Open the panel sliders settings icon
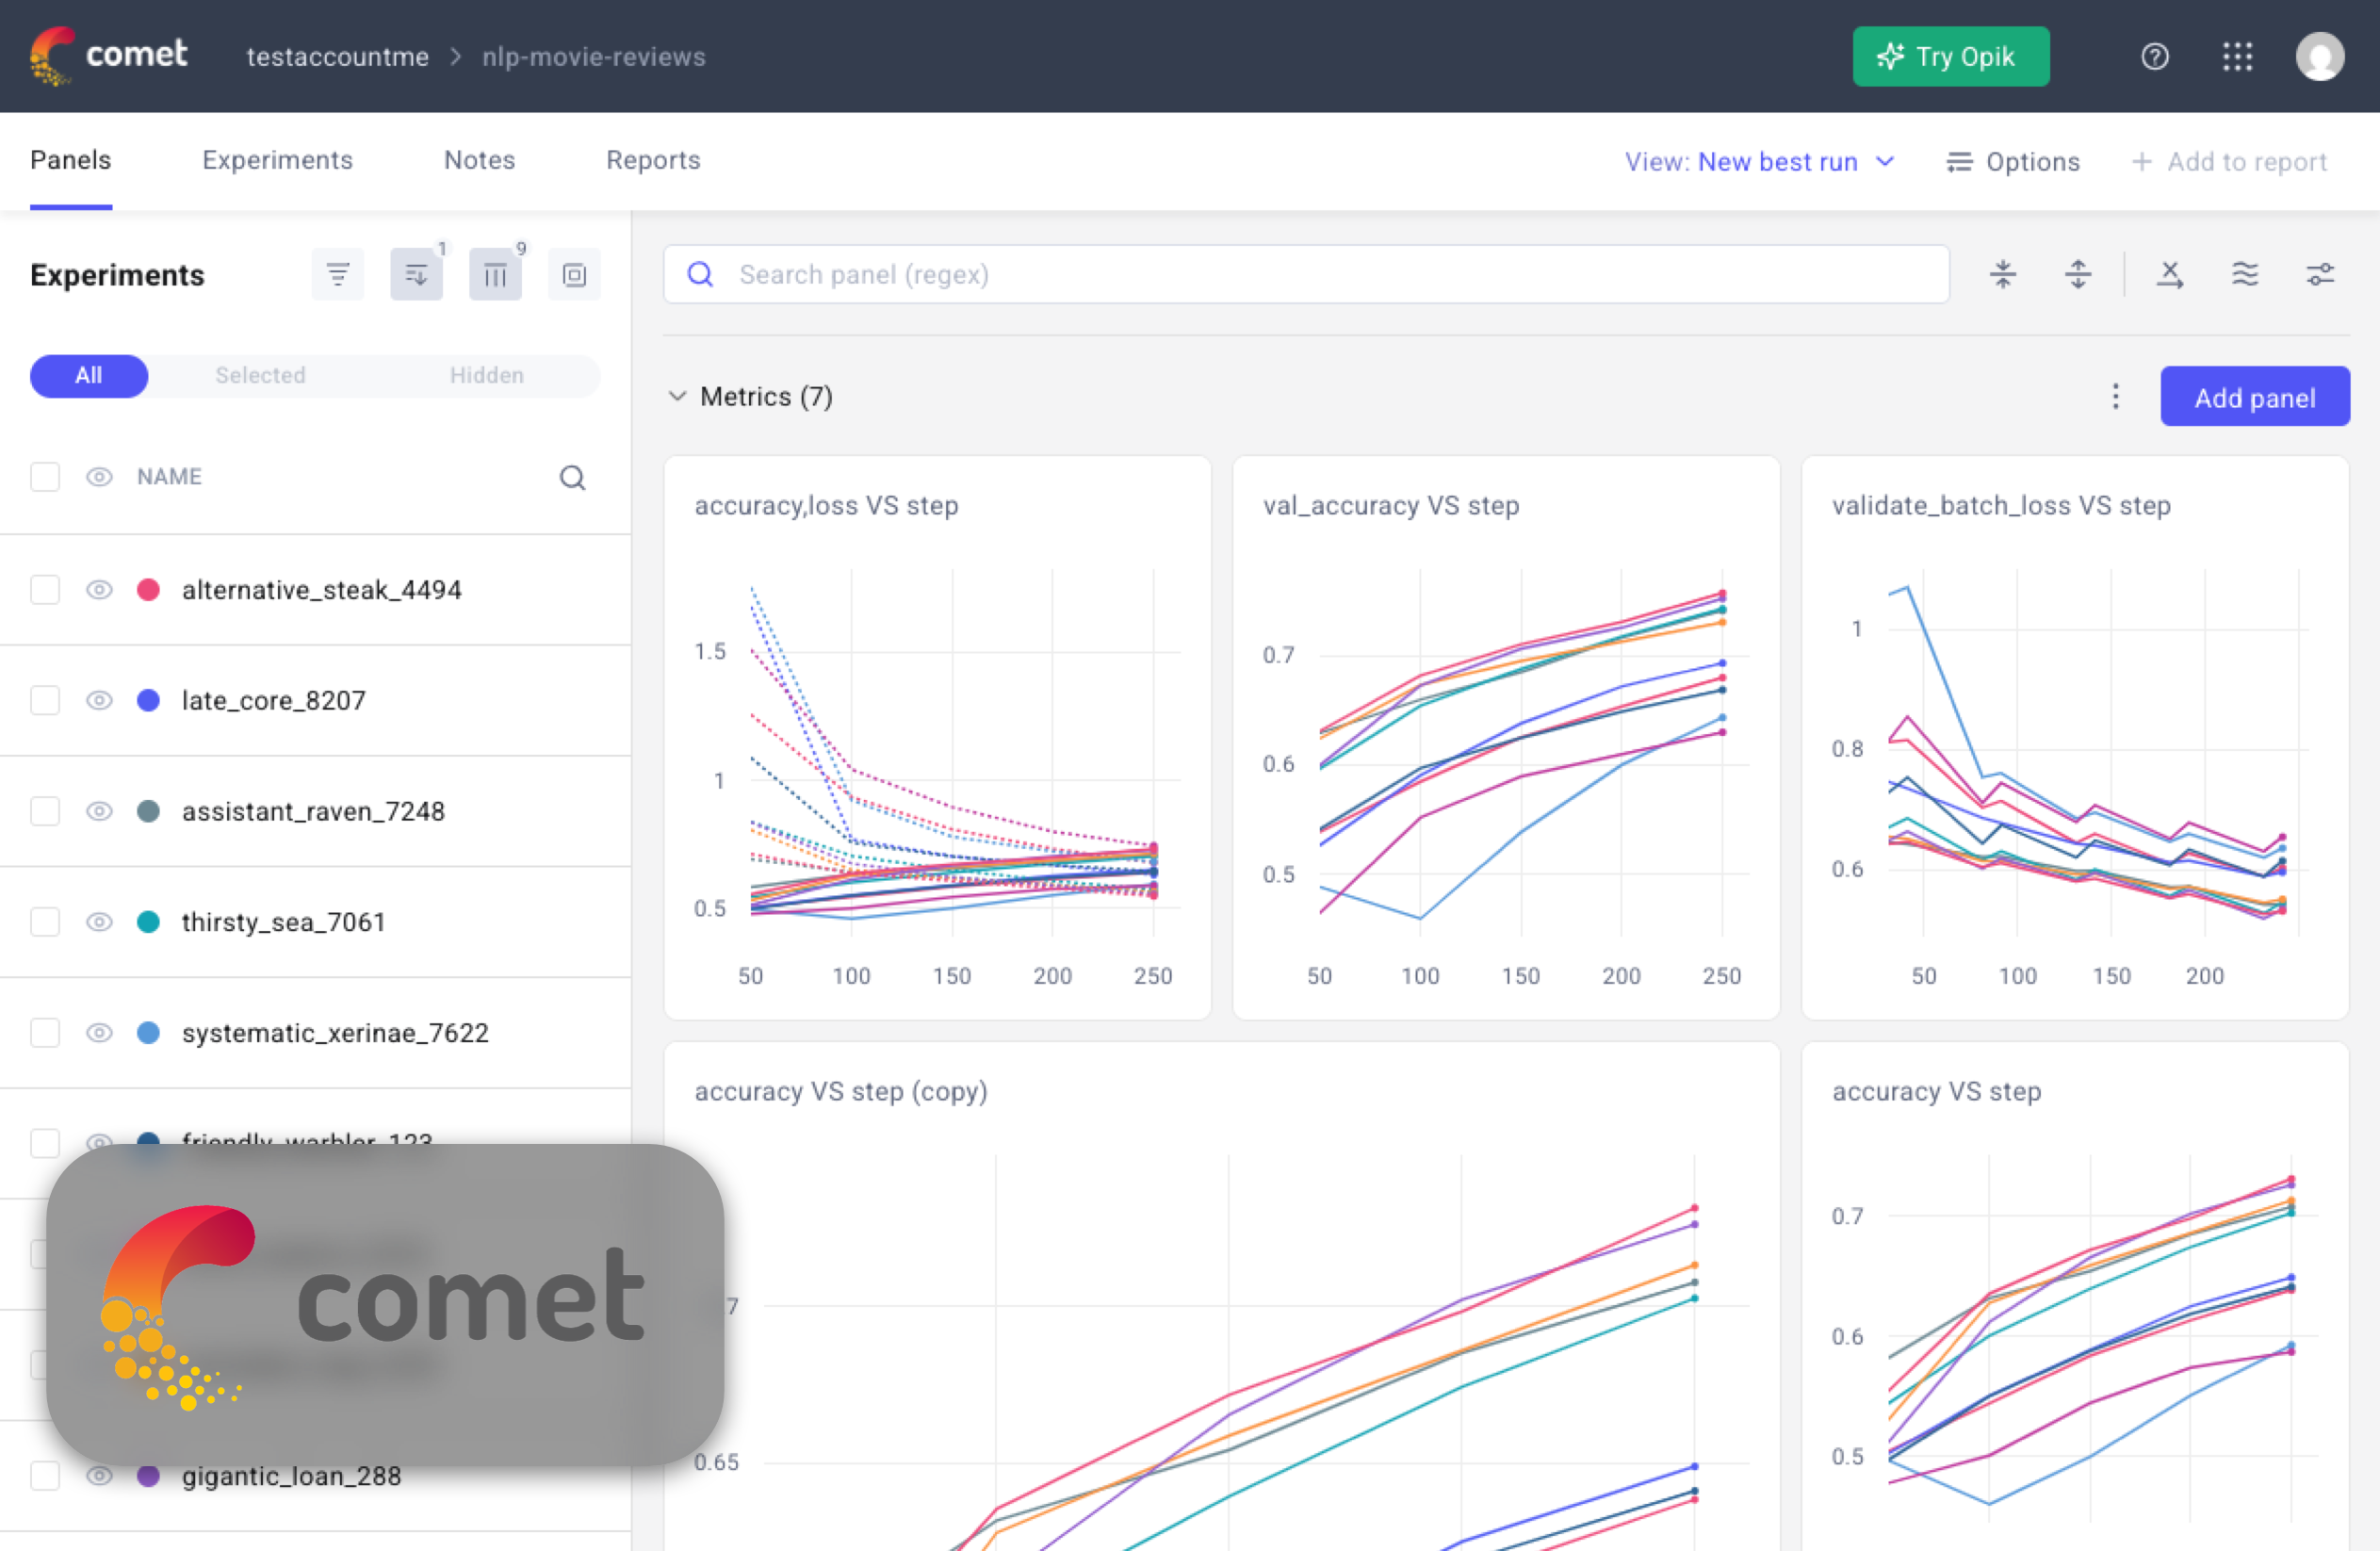Image resolution: width=2380 pixels, height=1551 pixels. [2320, 274]
